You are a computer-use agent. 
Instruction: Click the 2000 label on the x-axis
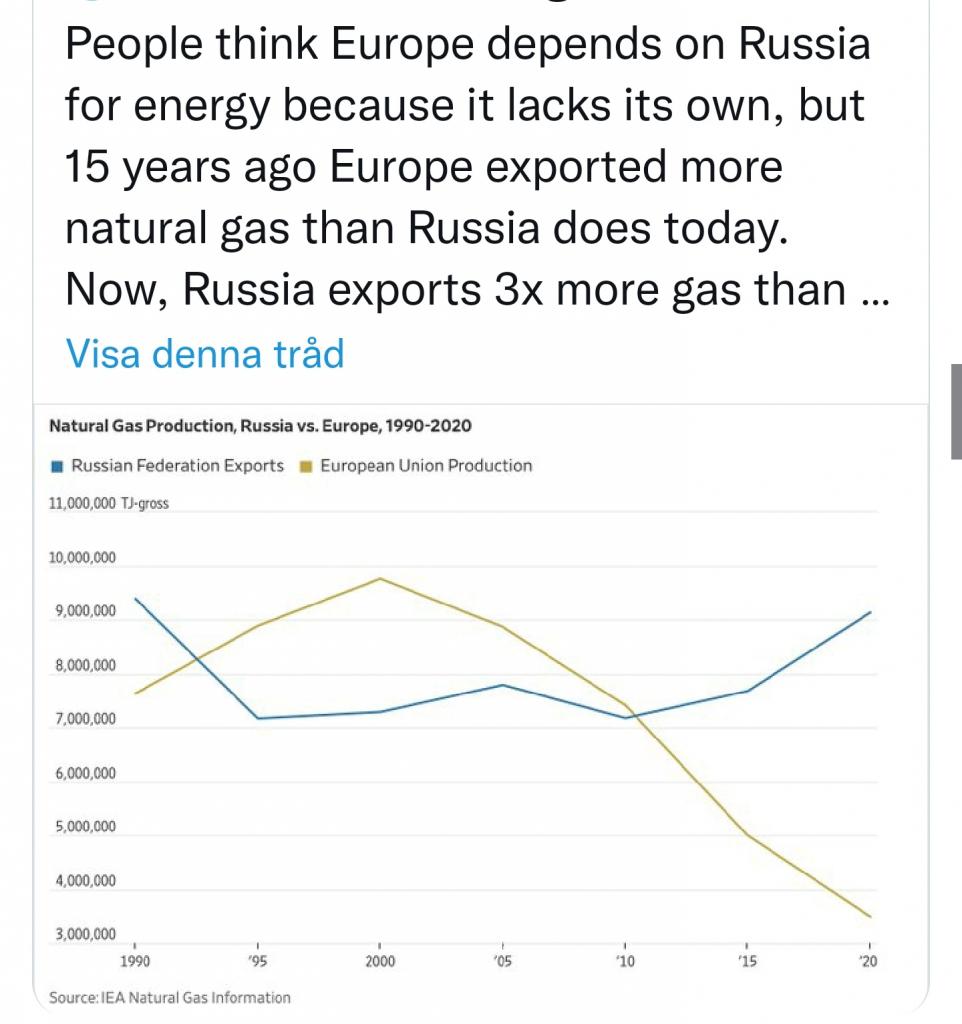[x=380, y=961]
